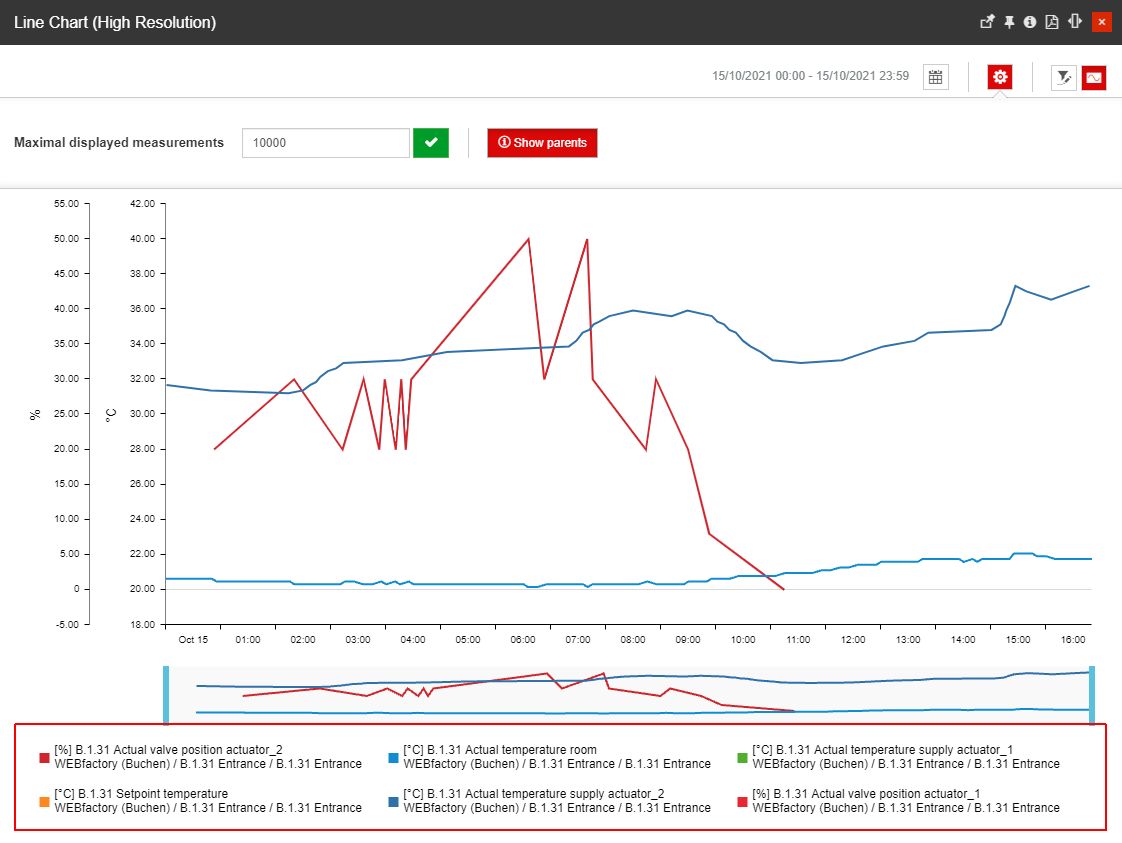The height and width of the screenshot is (843, 1122).
Task: Click the right handle of range navigator
Action: tap(1091, 694)
